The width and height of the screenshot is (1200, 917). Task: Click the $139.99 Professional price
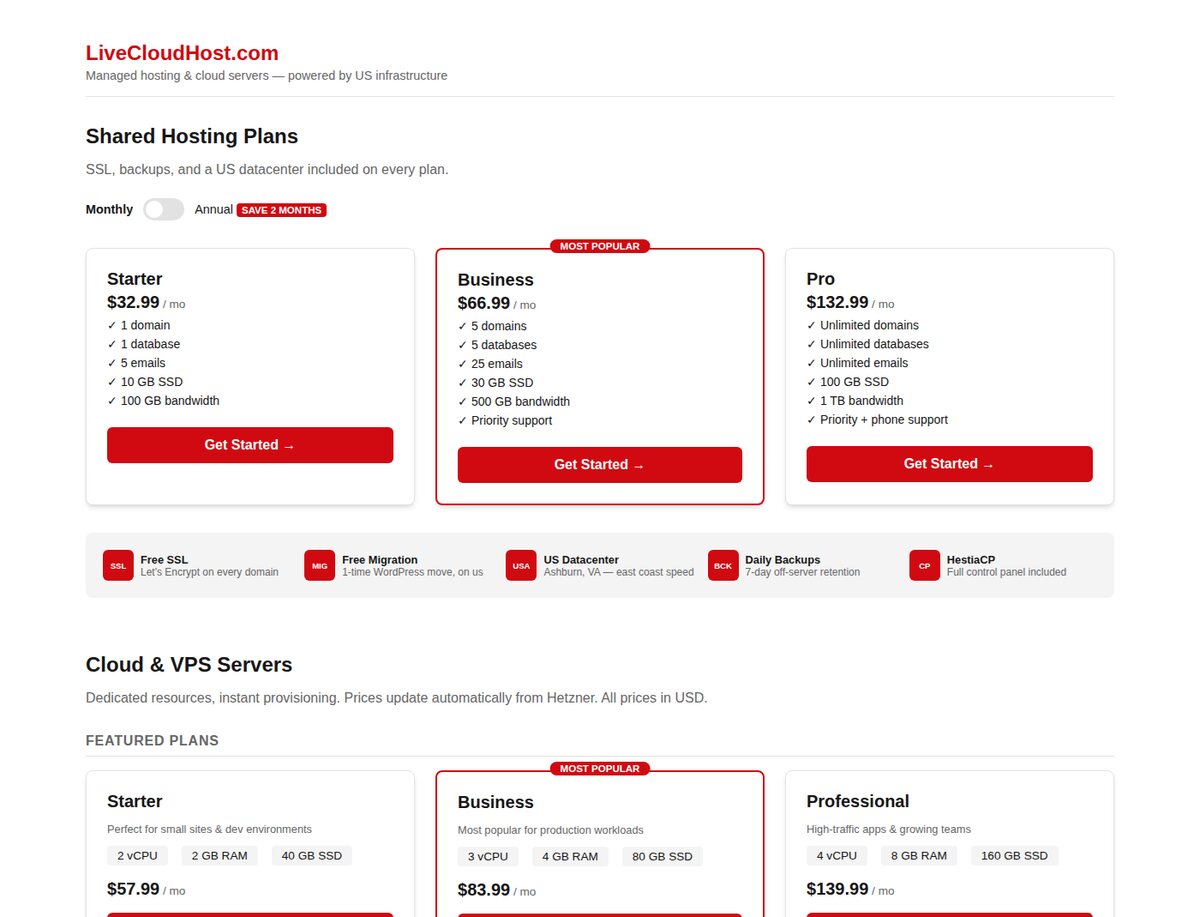(x=838, y=889)
